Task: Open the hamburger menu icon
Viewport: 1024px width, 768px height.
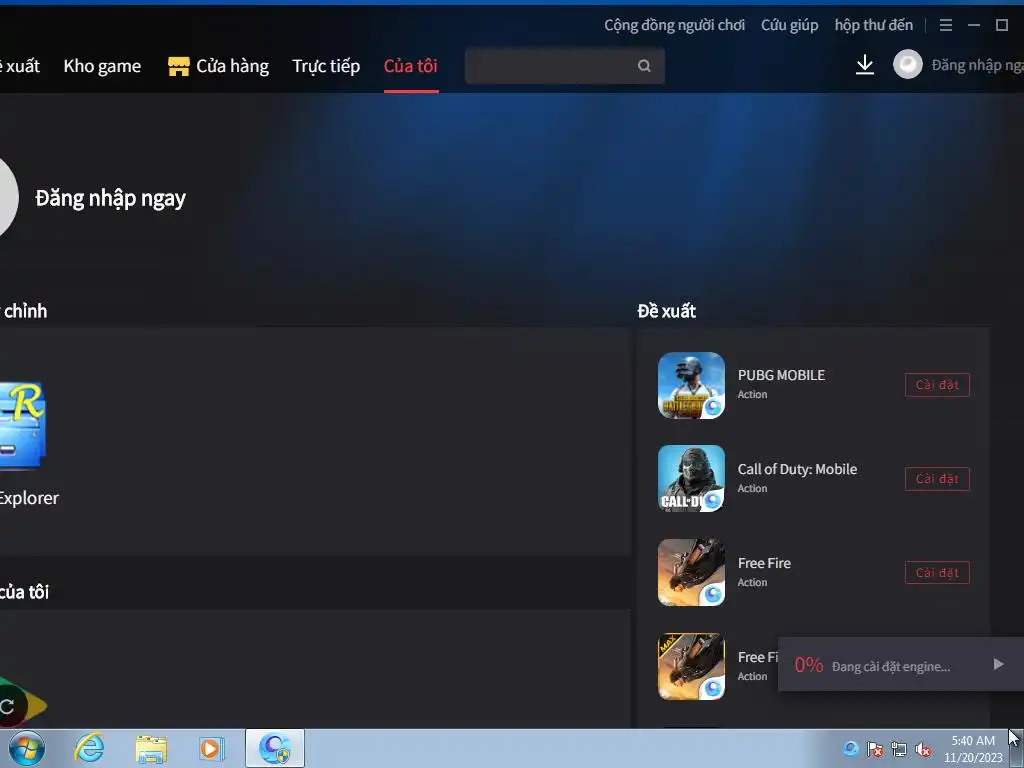Action: 946,25
